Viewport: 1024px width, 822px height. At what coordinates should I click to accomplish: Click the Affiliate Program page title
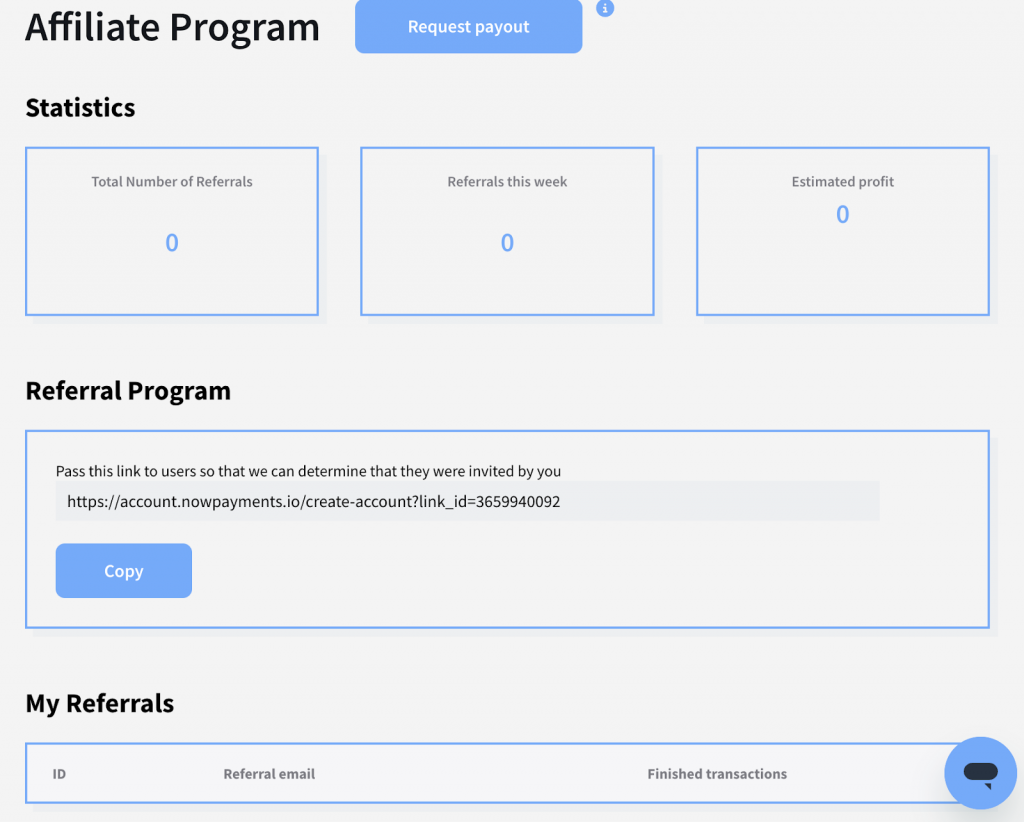(x=172, y=28)
